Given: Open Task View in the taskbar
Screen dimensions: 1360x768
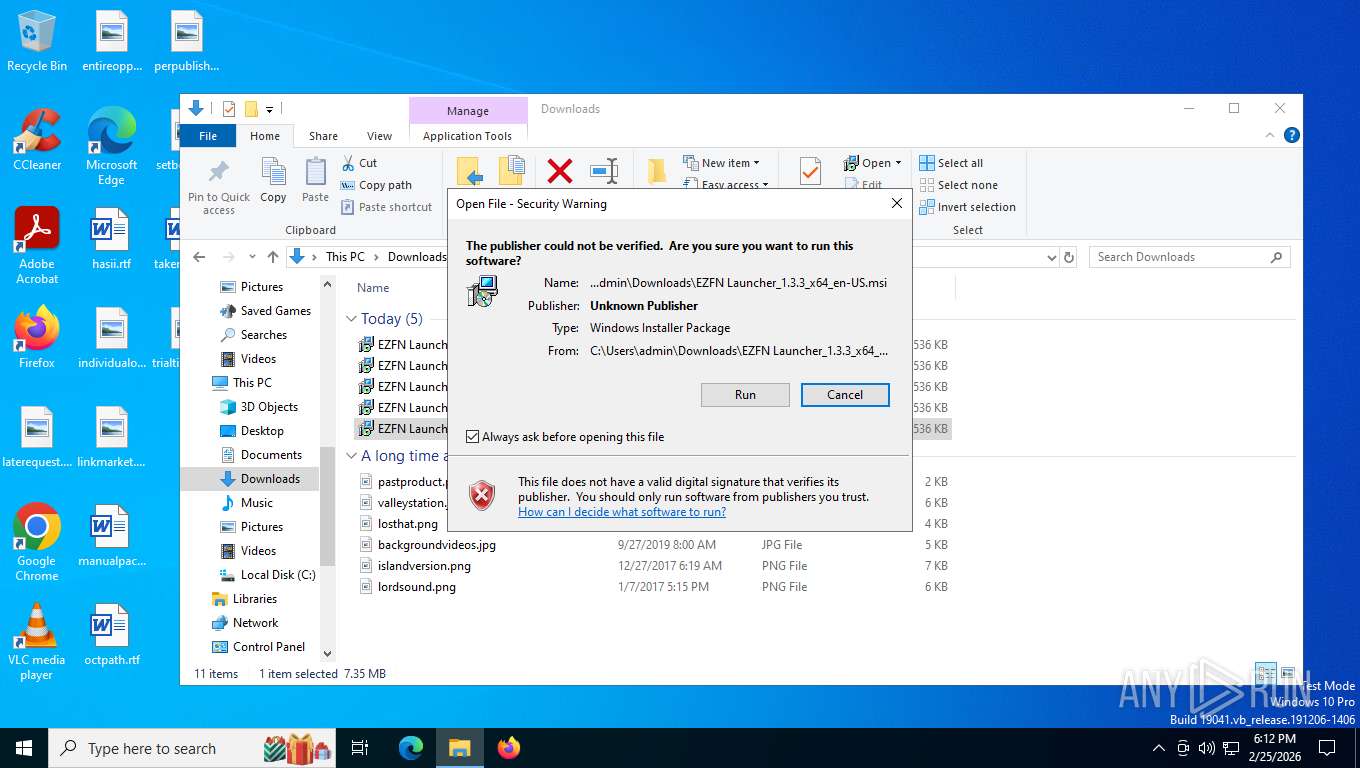Looking at the screenshot, I should 360,748.
